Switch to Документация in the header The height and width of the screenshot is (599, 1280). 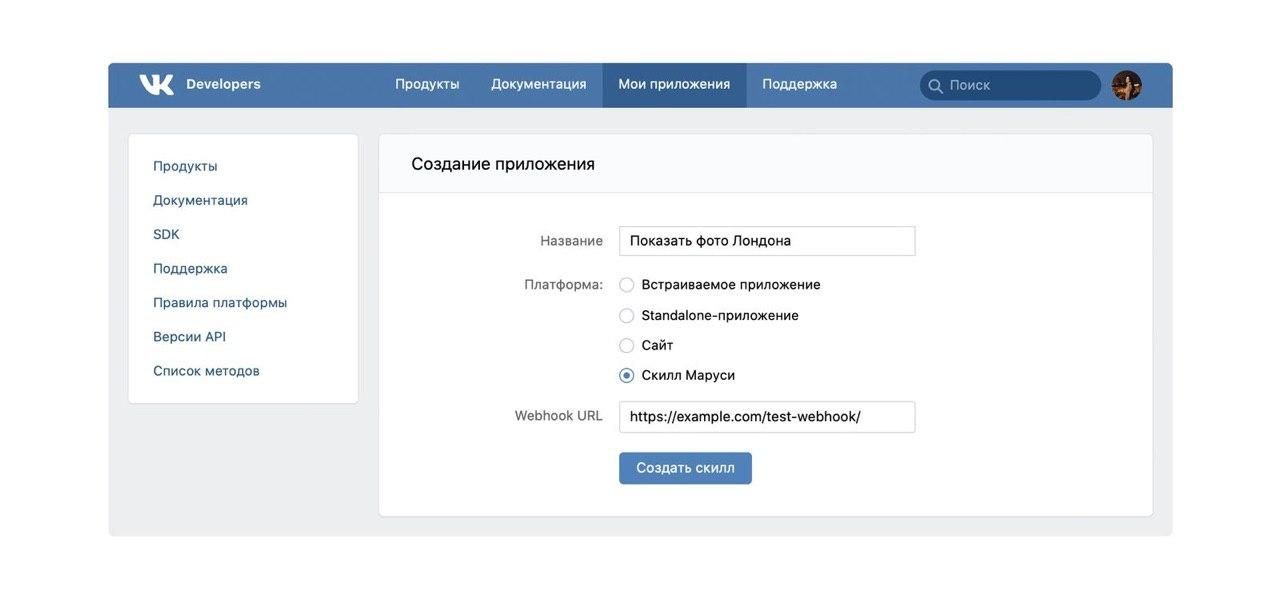538,85
